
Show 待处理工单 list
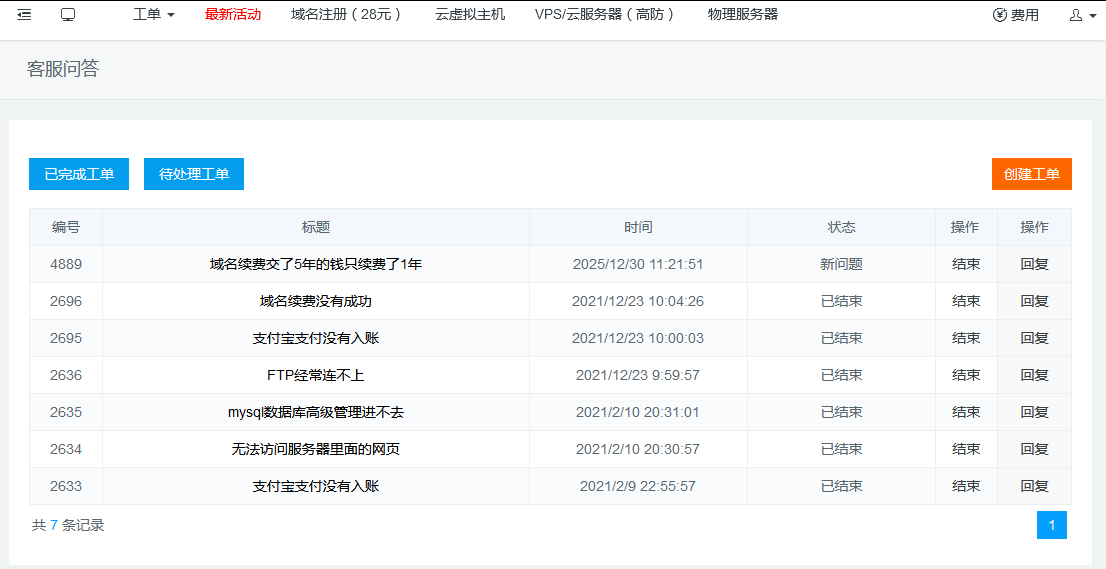pyautogui.click(x=194, y=174)
